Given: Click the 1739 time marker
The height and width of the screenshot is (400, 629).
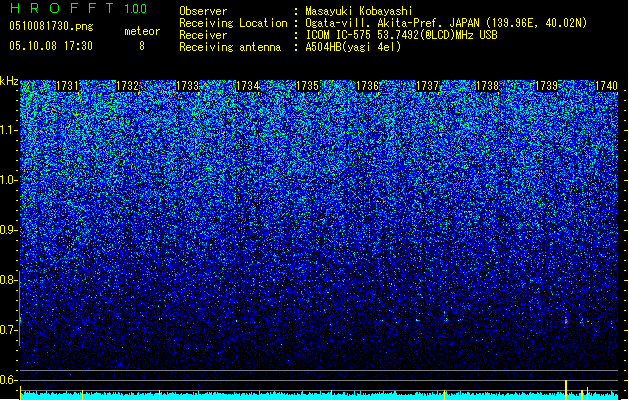Looking at the screenshot, I should pyautogui.click(x=546, y=86).
